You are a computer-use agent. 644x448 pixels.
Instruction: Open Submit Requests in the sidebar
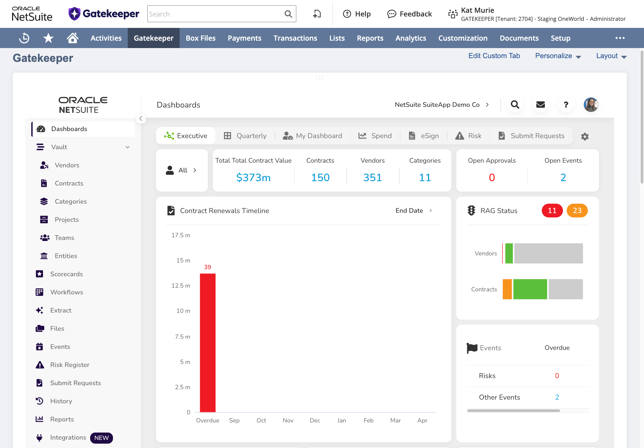(75, 383)
